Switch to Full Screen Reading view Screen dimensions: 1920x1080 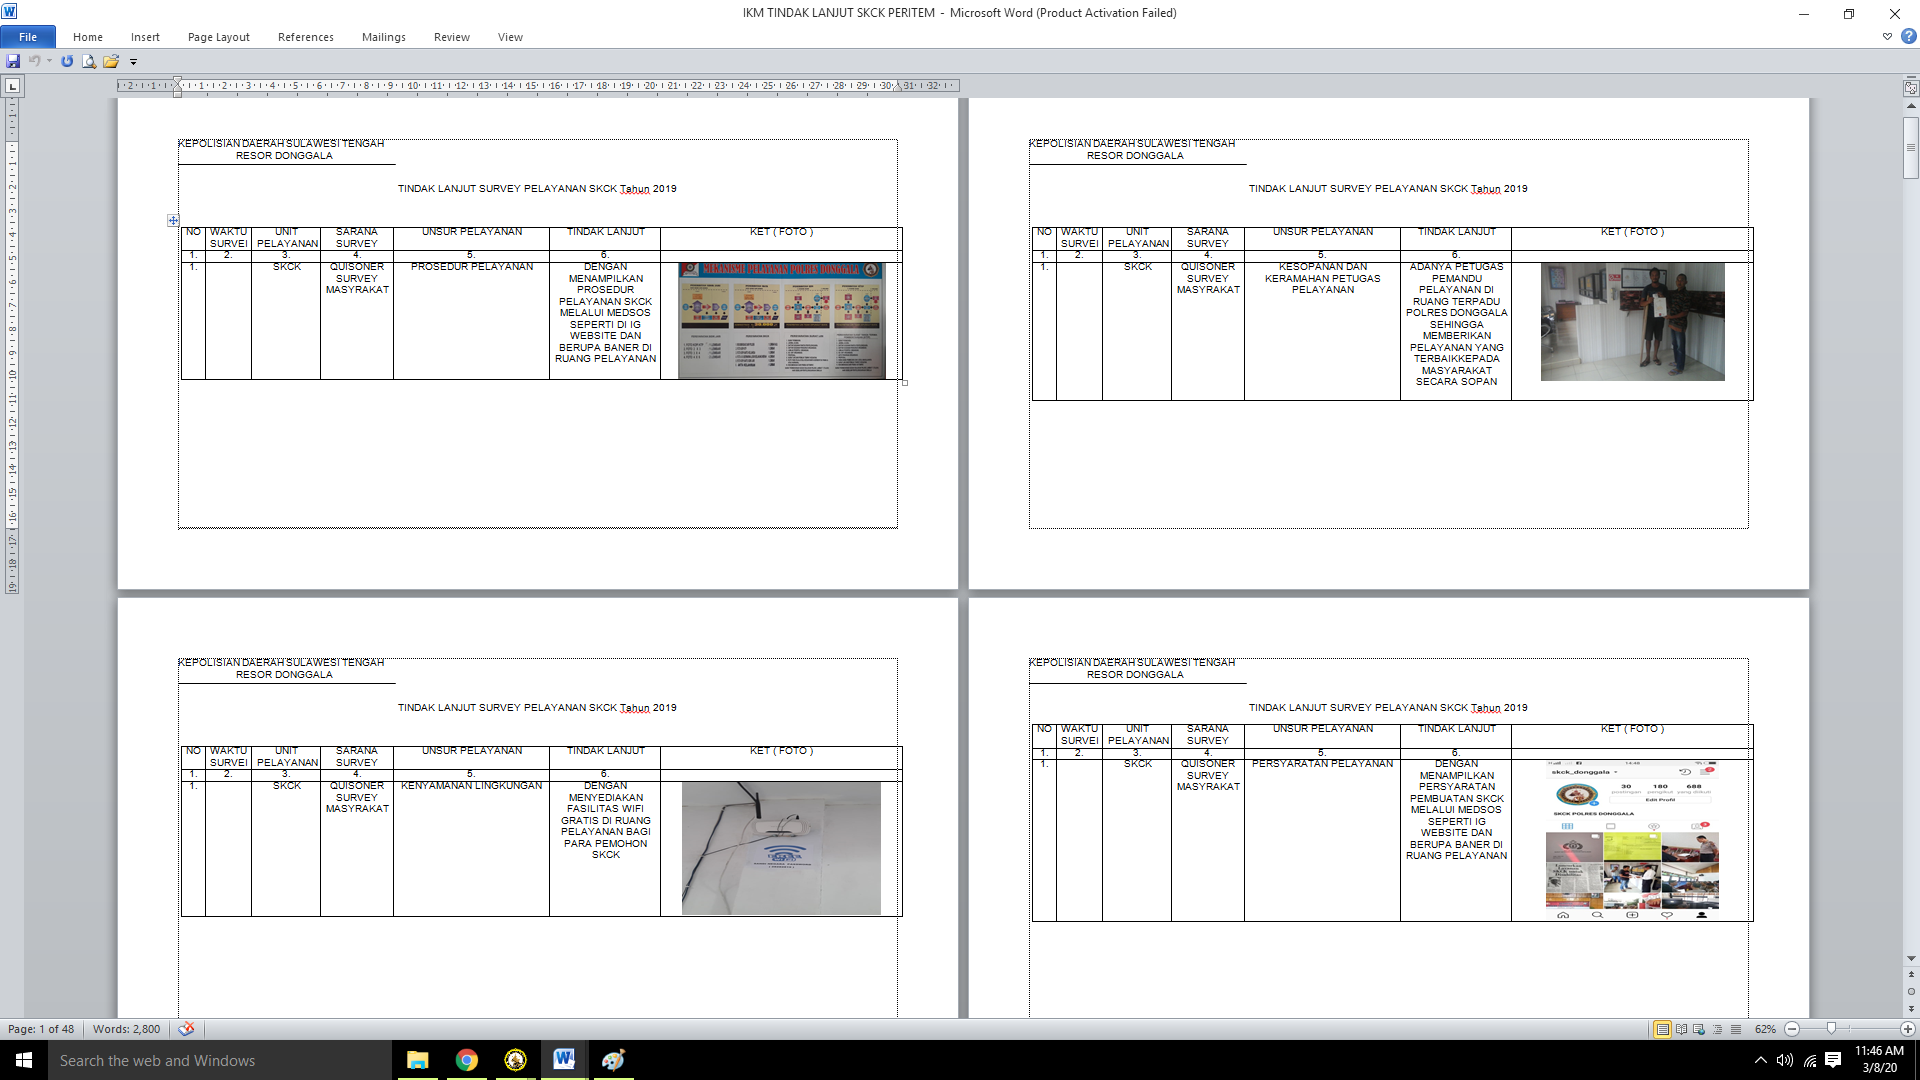[1681, 1029]
